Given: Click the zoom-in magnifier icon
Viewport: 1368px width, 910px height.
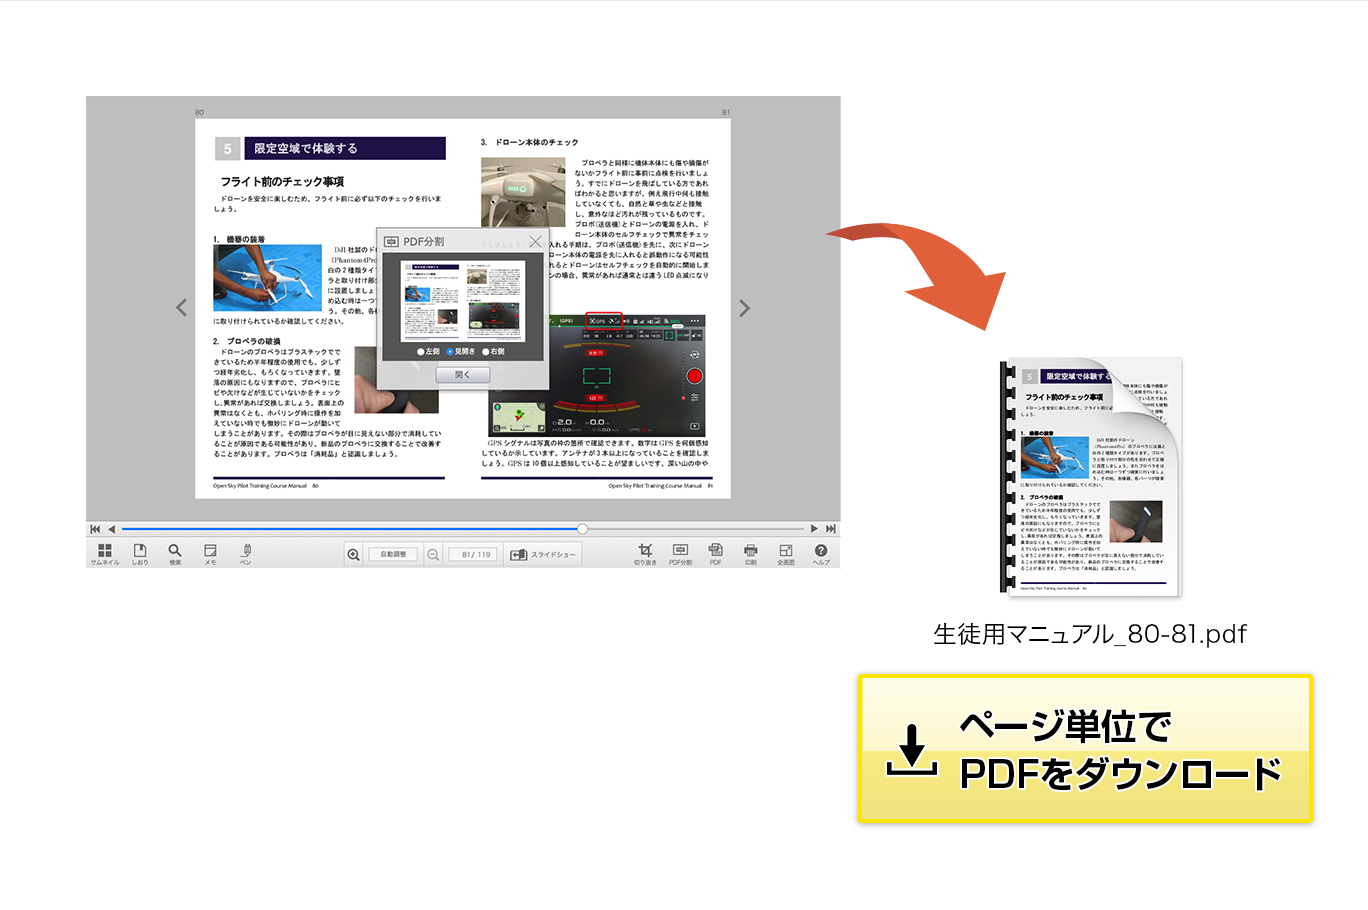Looking at the screenshot, I should pos(352,553).
